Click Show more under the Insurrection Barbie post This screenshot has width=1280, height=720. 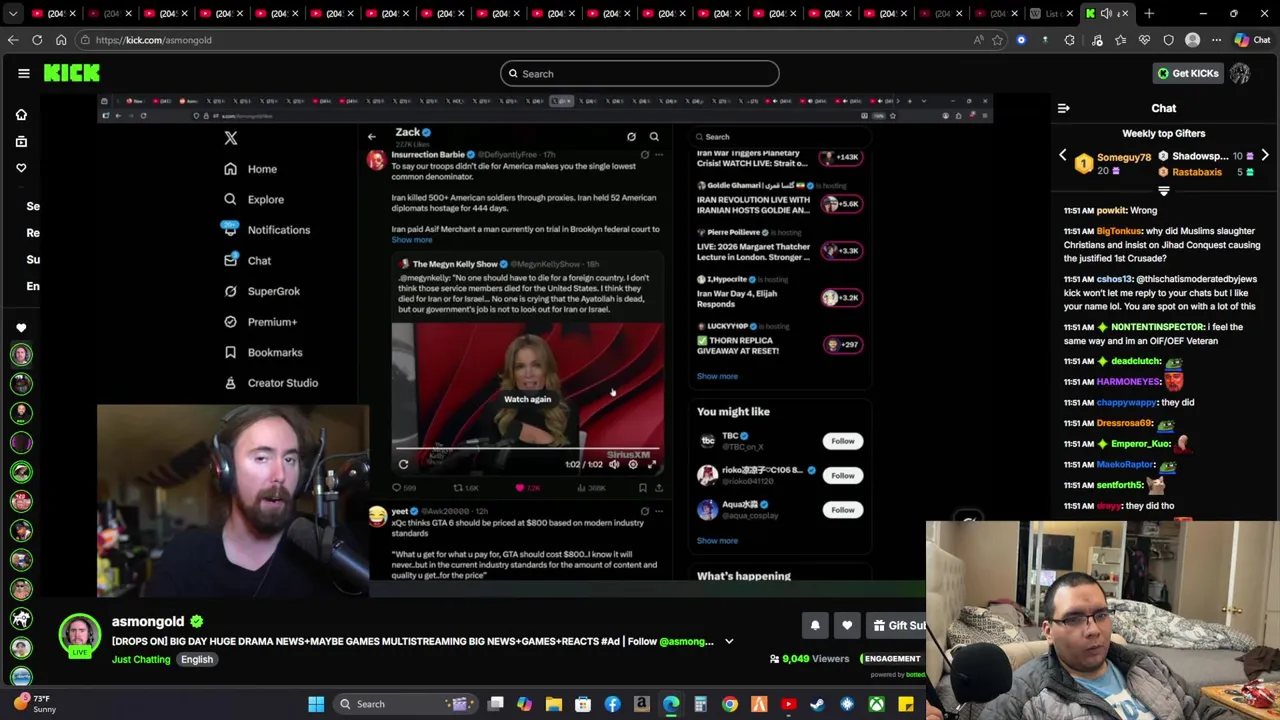[x=412, y=240]
